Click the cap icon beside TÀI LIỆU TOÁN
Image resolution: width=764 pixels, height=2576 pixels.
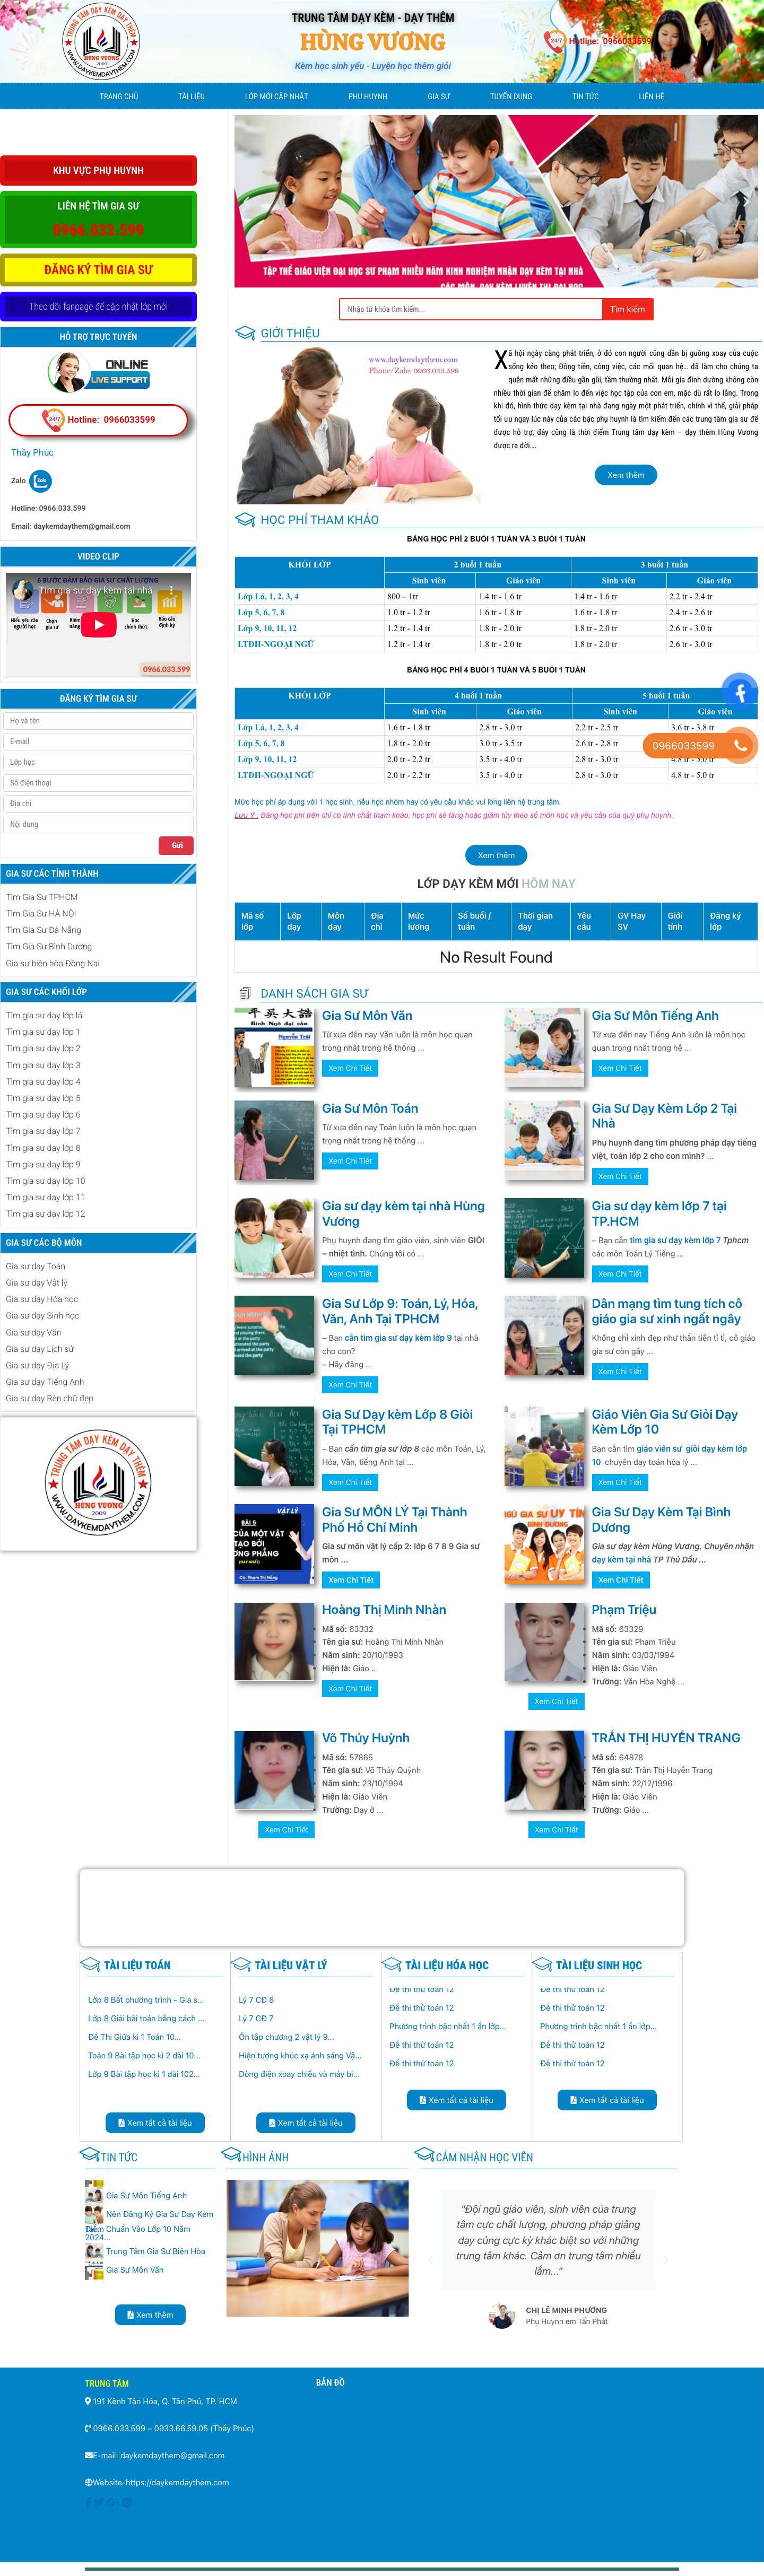[90, 1965]
